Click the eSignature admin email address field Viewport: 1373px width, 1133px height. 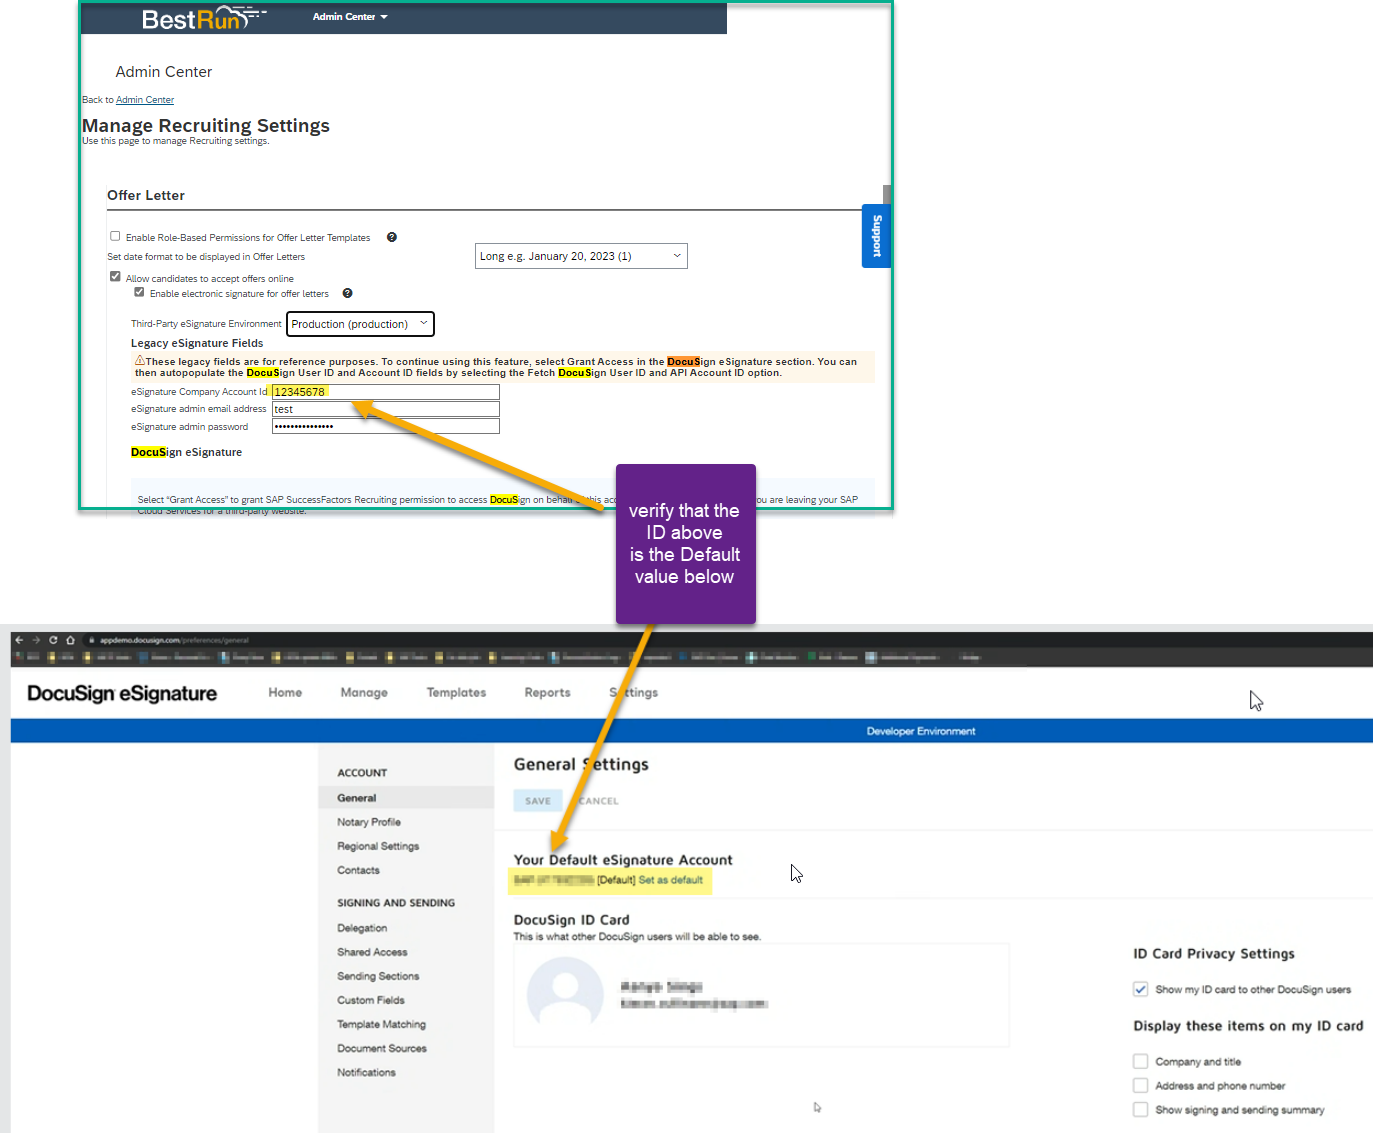(x=385, y=409)
